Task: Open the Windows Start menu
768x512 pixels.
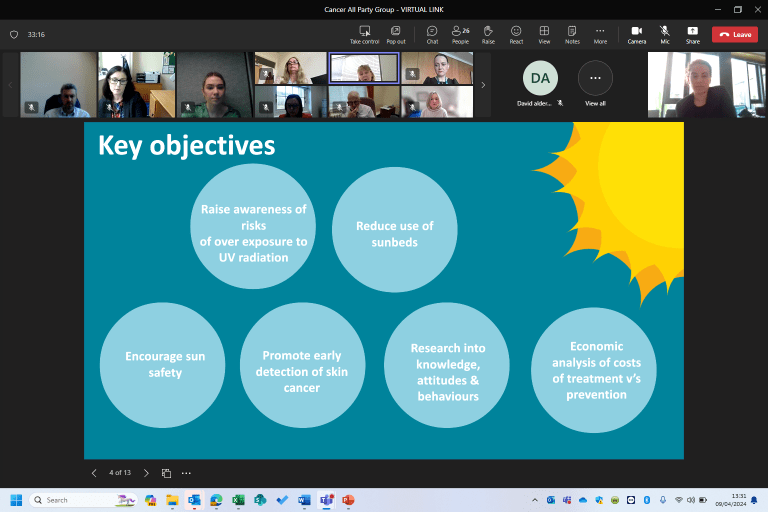Action: (x=16, y=500)
